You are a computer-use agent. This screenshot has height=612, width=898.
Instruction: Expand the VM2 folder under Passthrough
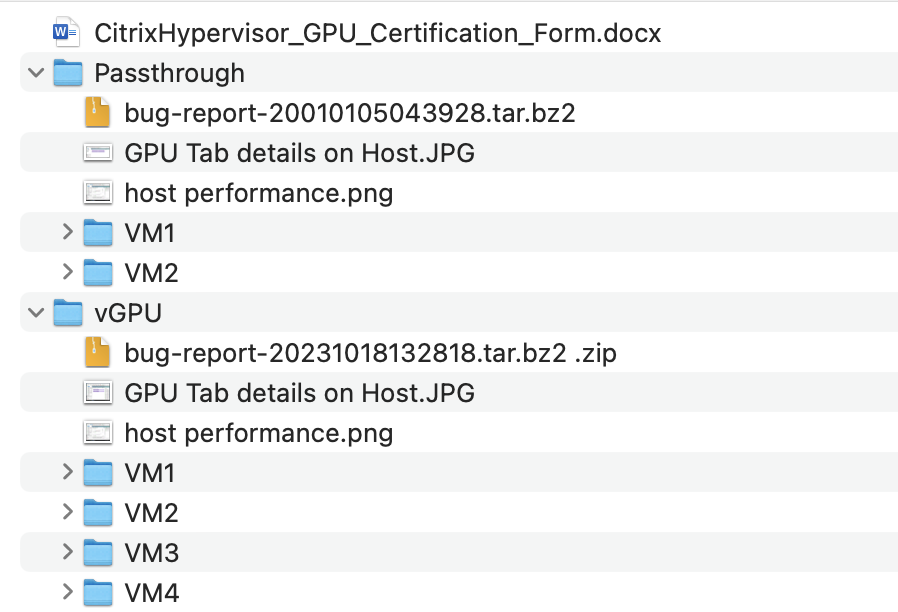68,272
